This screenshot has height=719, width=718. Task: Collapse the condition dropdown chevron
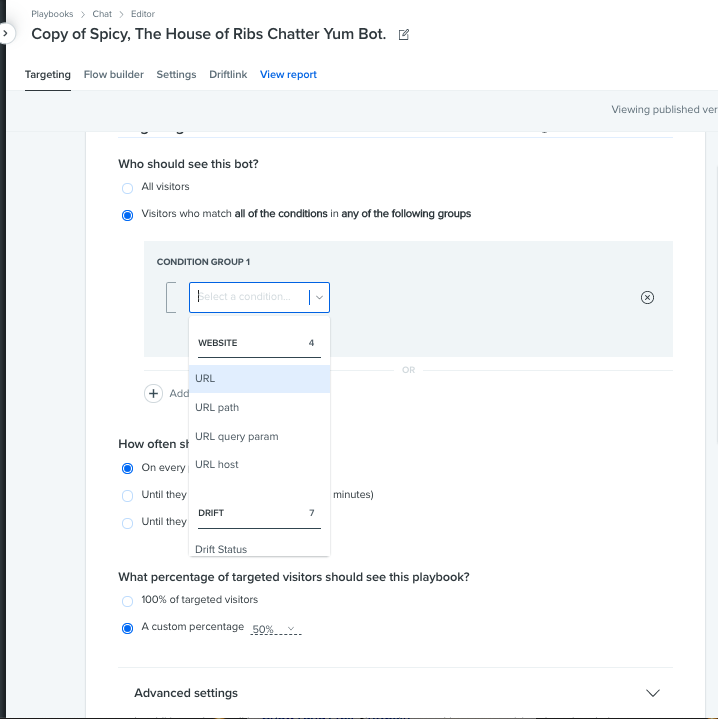(320, 297)
